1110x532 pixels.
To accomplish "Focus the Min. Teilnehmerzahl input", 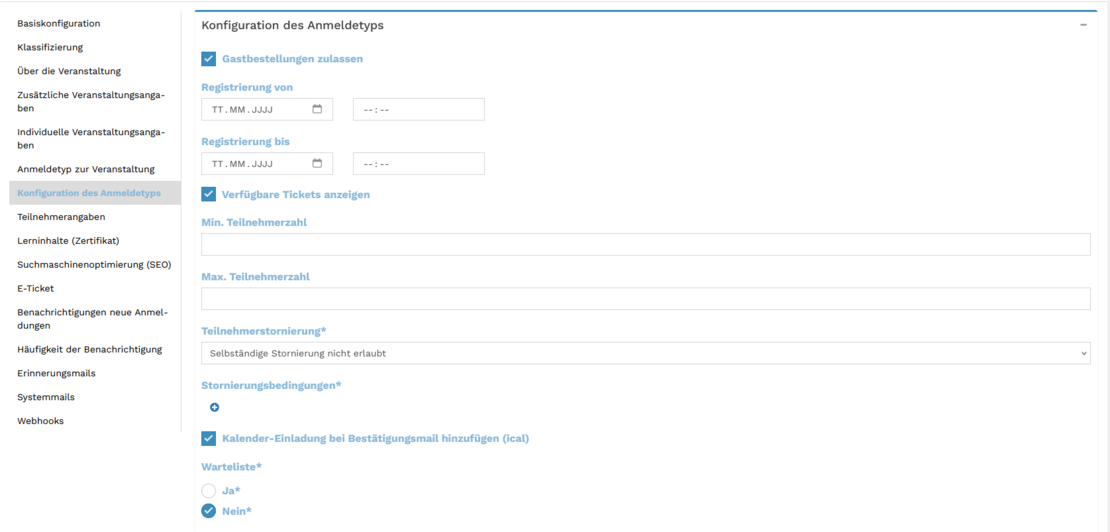I will pyautogui.click(x=646, y=244).
